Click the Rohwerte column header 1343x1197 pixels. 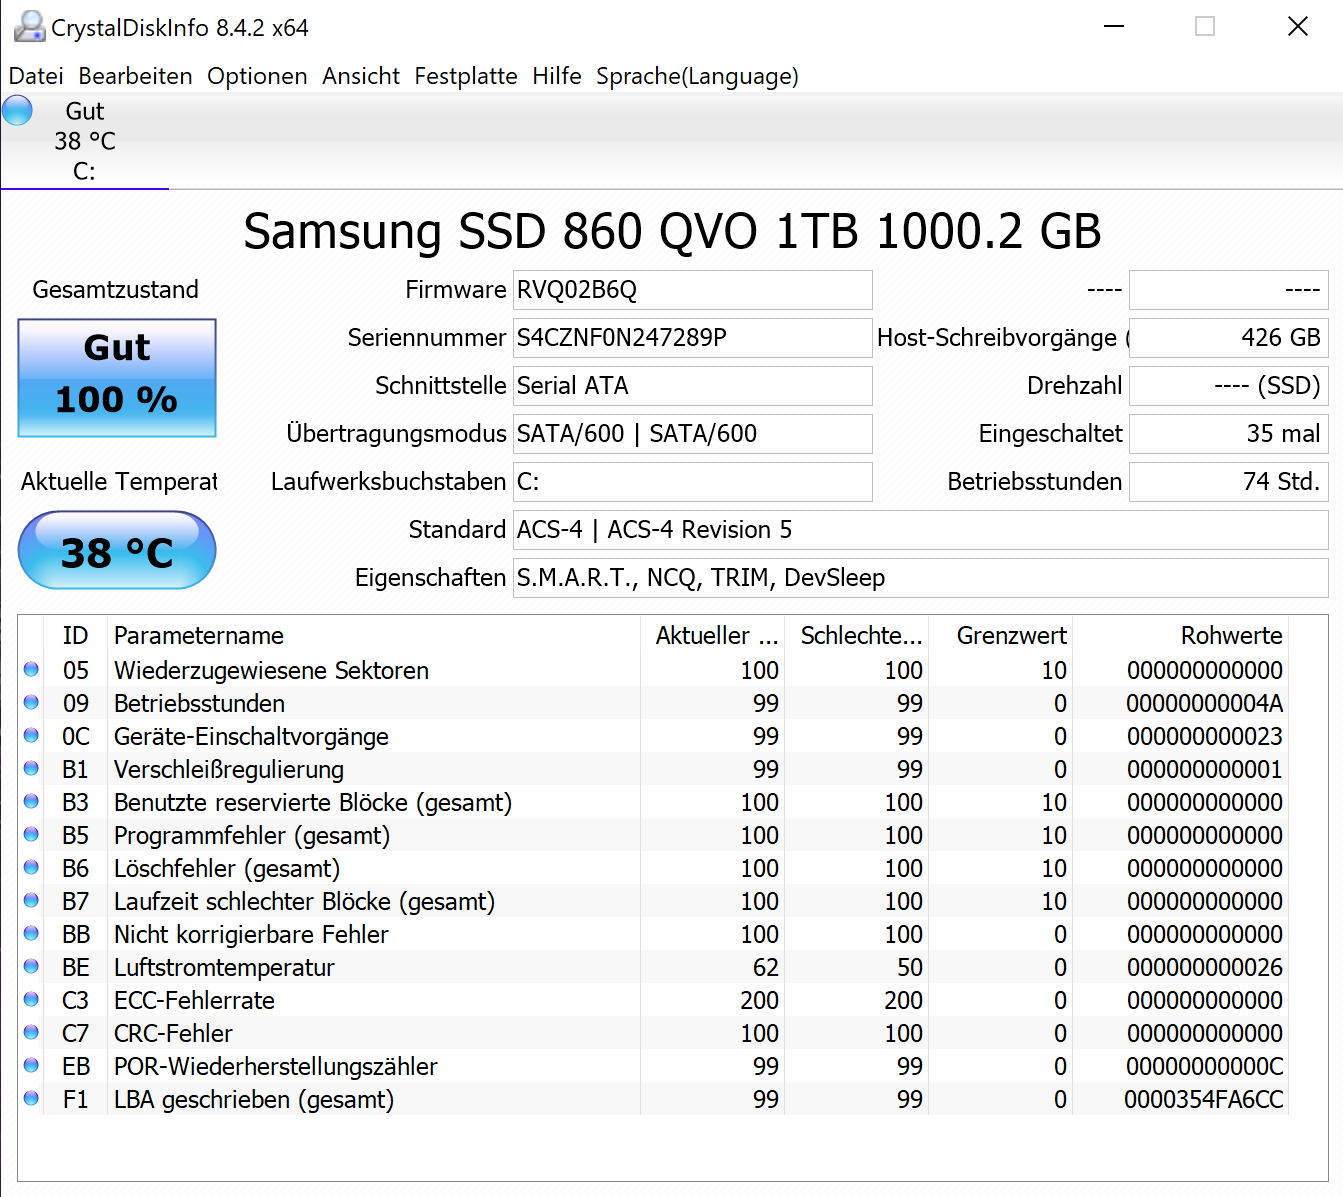1181,636
